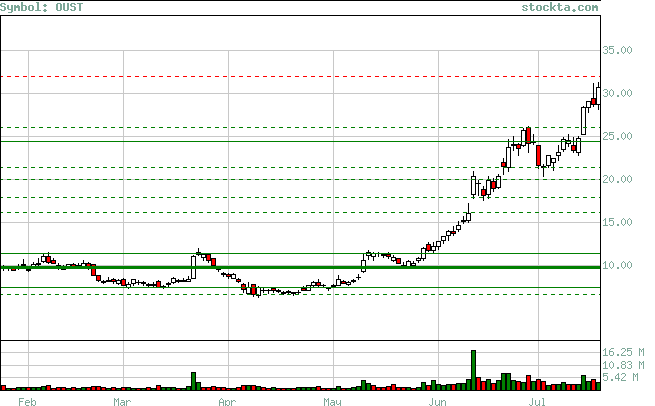655x406 pixels.
Task: Click the 25.00 price axis label
Action: click(617, 136)
